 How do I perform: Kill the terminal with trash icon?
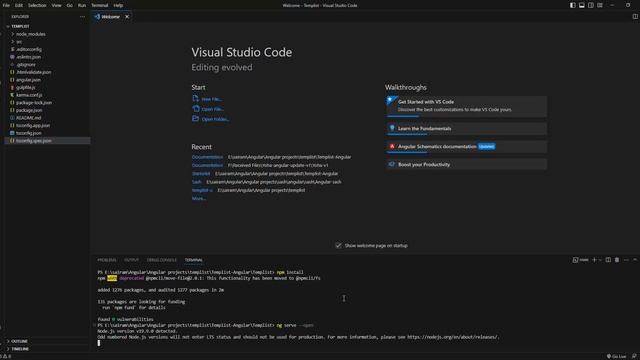617,260
